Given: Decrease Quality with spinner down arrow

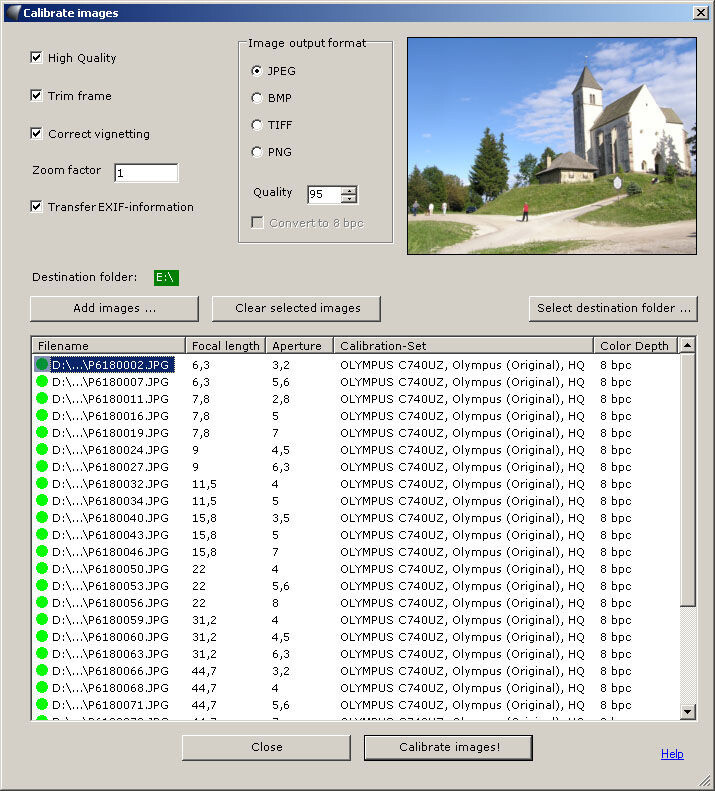Looking at the screenshot, I should [349, 199].
